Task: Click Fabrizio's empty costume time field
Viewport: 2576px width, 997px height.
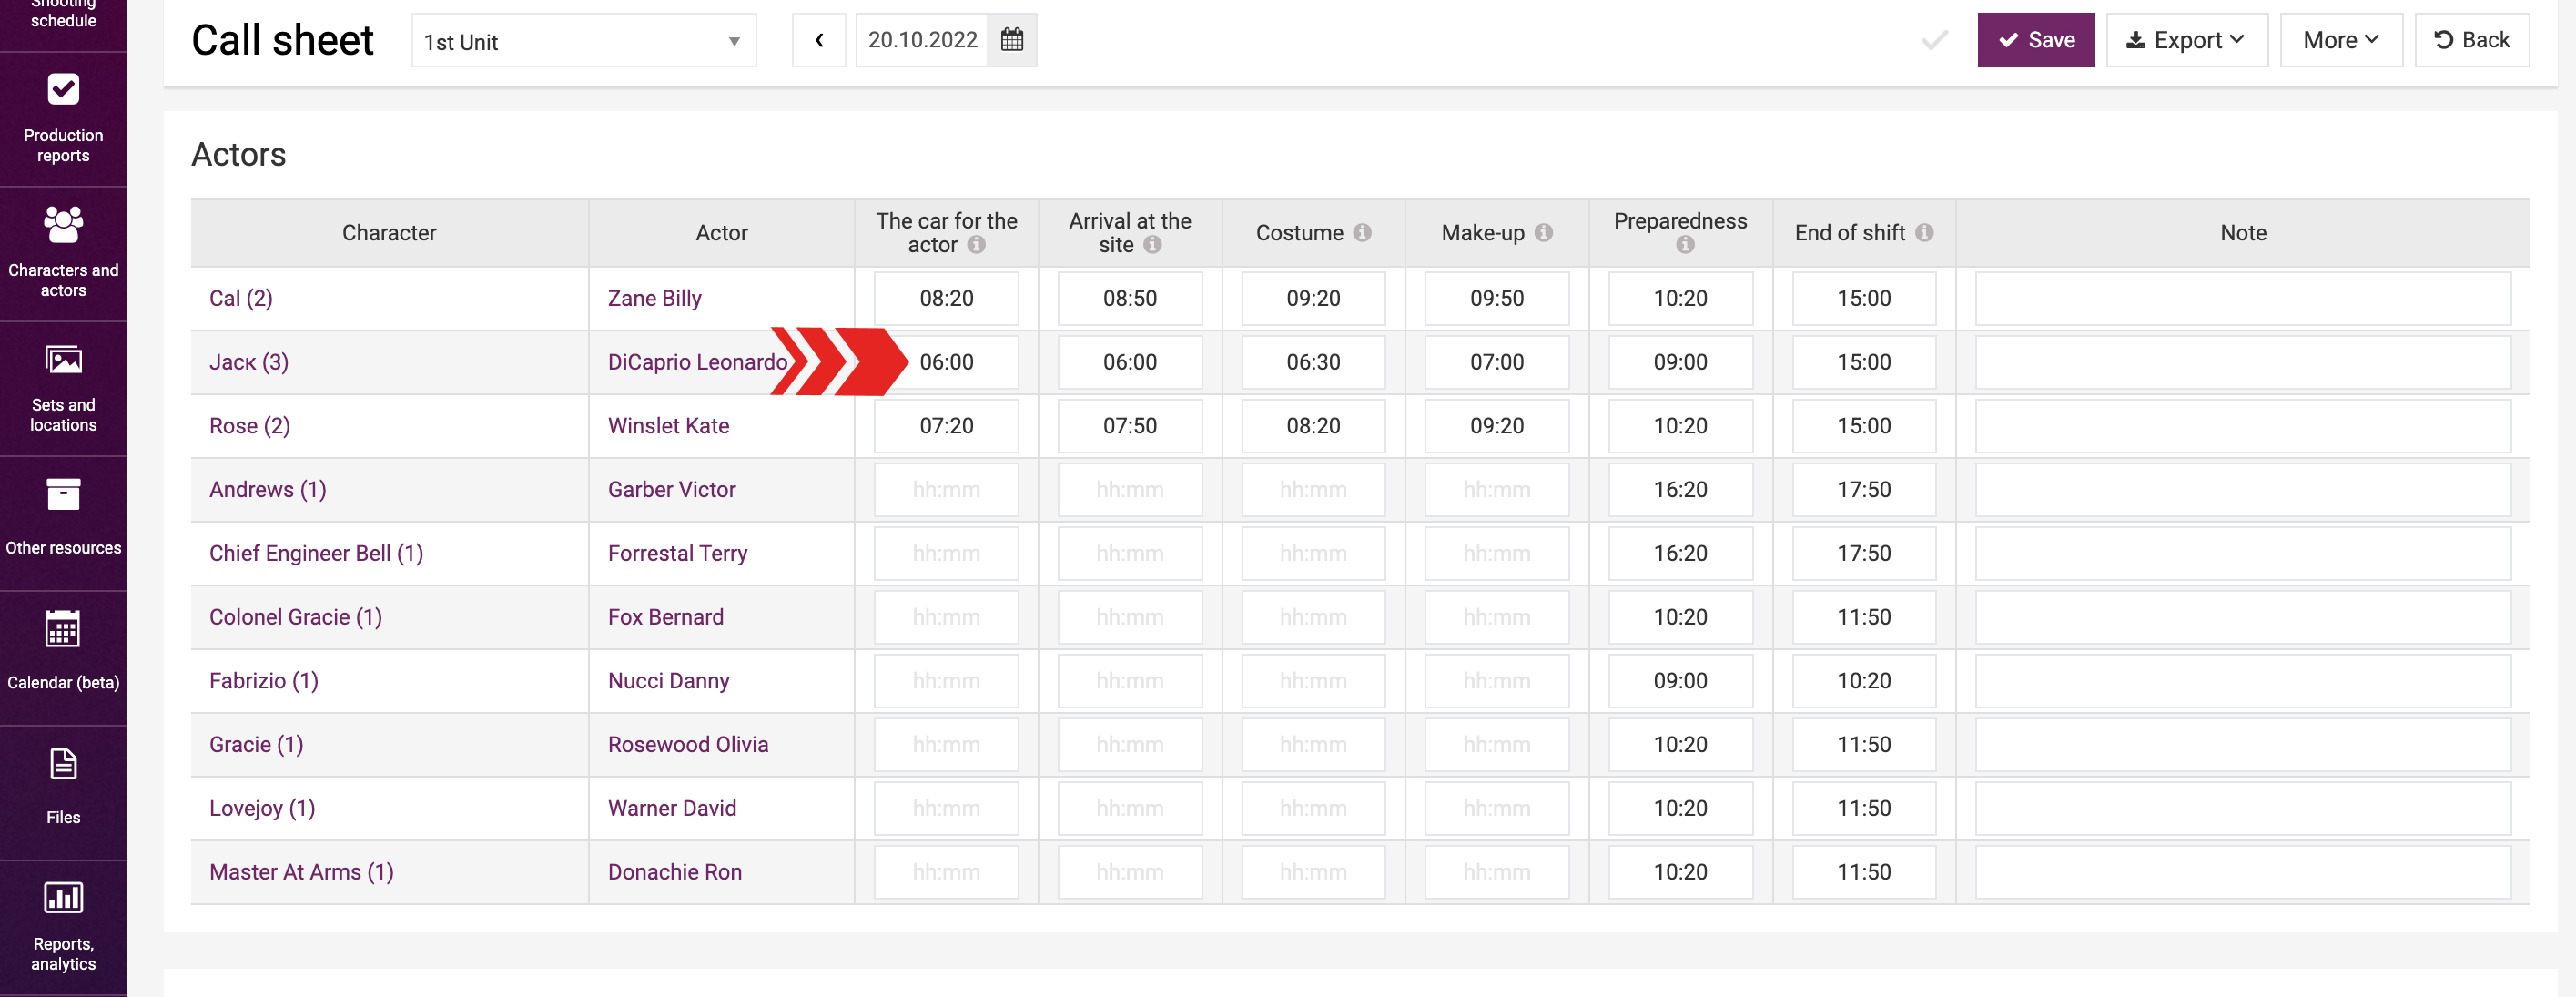Action: pyautogui.click(x=1313, y=681)
